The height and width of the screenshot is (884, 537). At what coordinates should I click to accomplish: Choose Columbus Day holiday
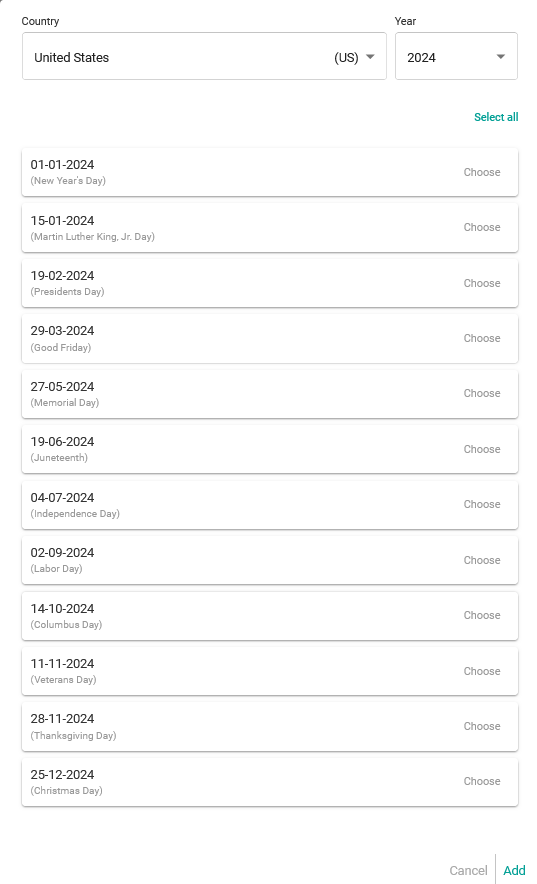pos(482,615)
